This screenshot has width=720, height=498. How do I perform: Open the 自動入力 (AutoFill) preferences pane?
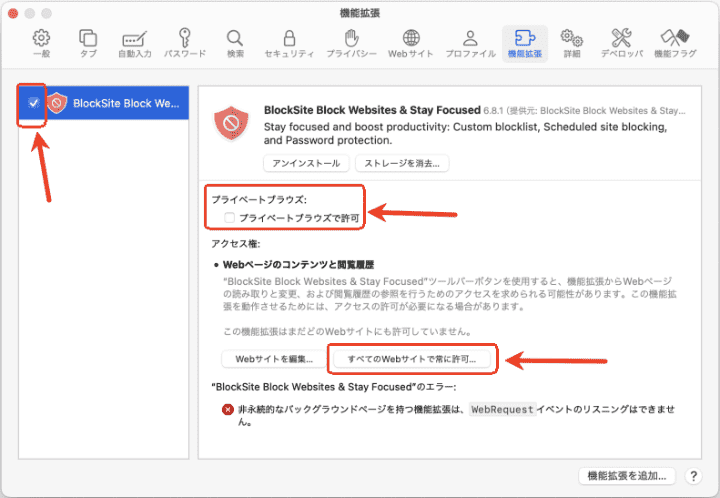[x=135, y=44]
